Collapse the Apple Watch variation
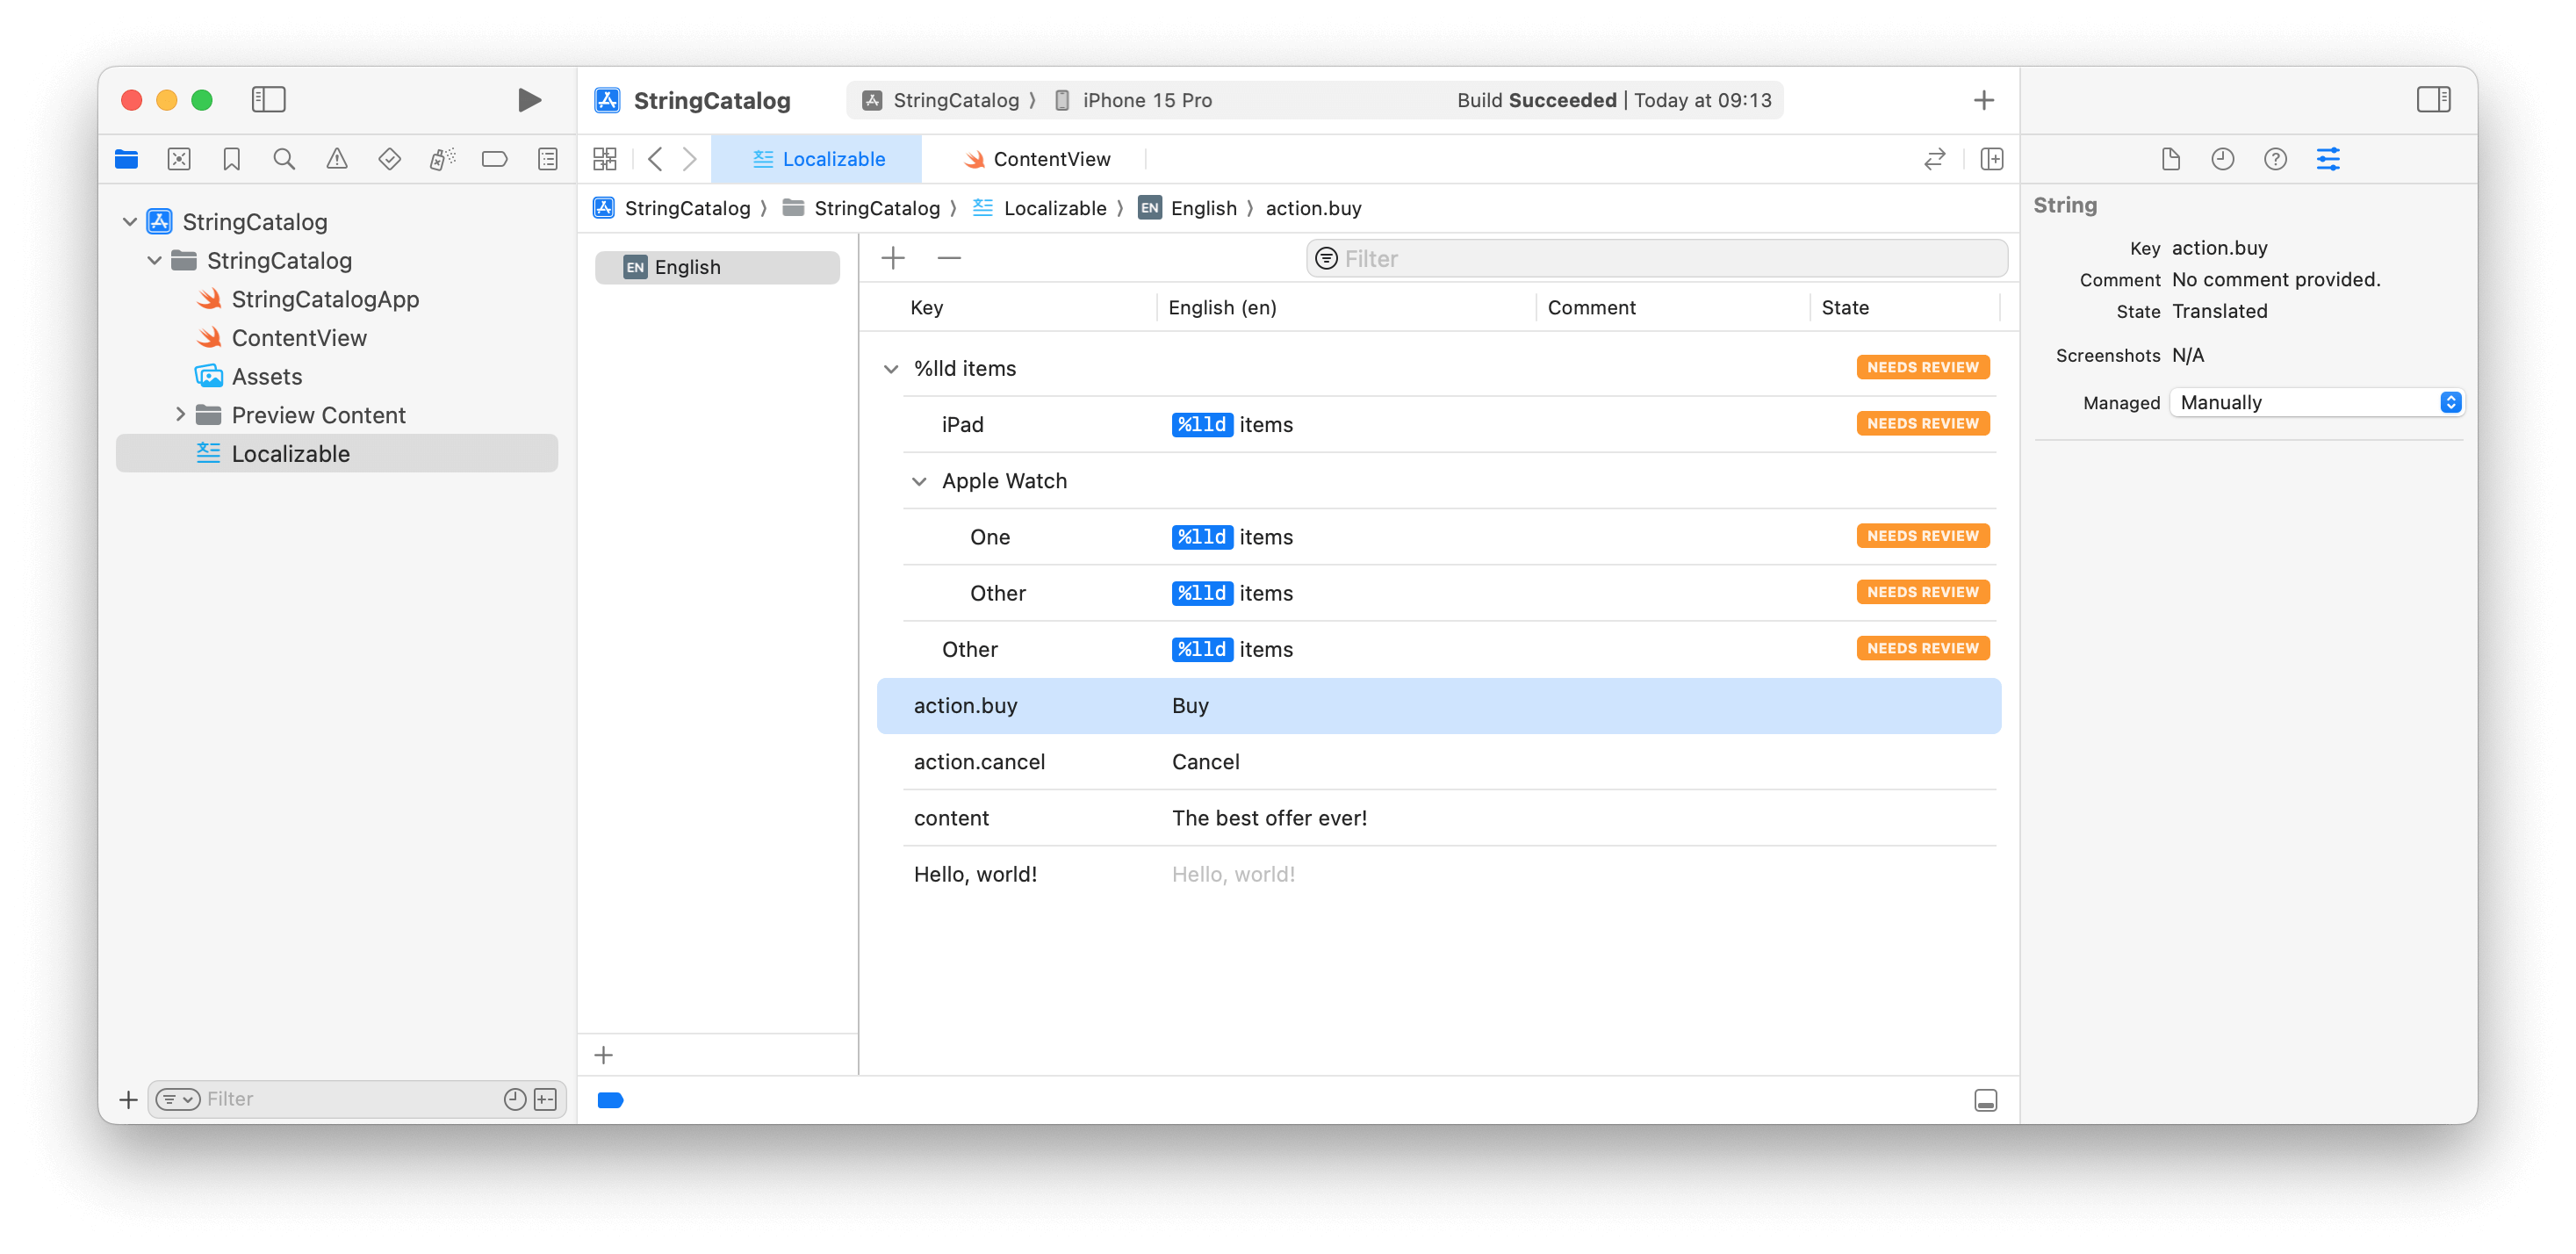 919,481
